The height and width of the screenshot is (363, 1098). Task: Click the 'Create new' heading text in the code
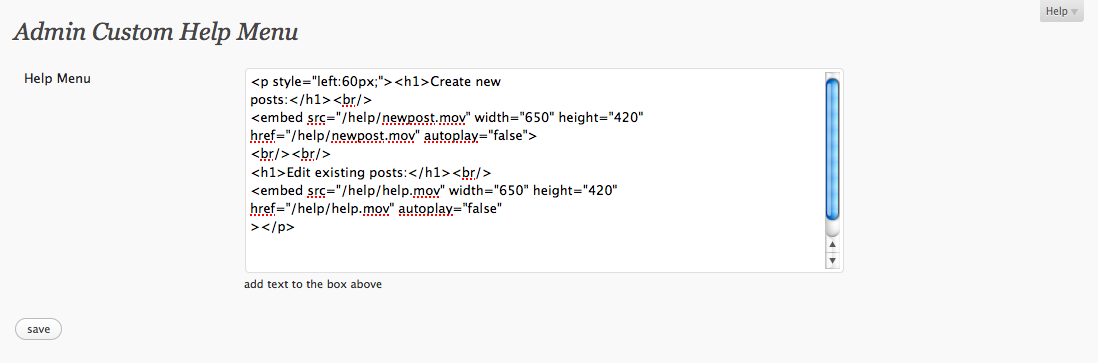point(466,81)
